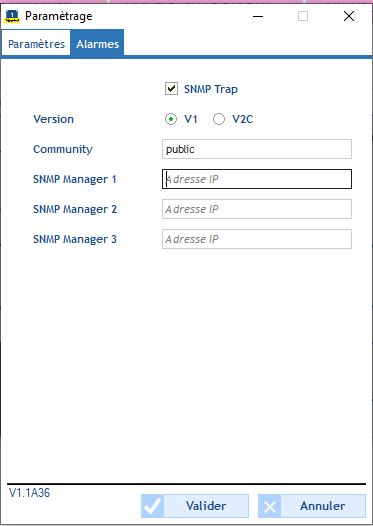The height and width of the screenshot is (526, 373).
Task: Select the V1 version radio button
Action: coord(171,119)
